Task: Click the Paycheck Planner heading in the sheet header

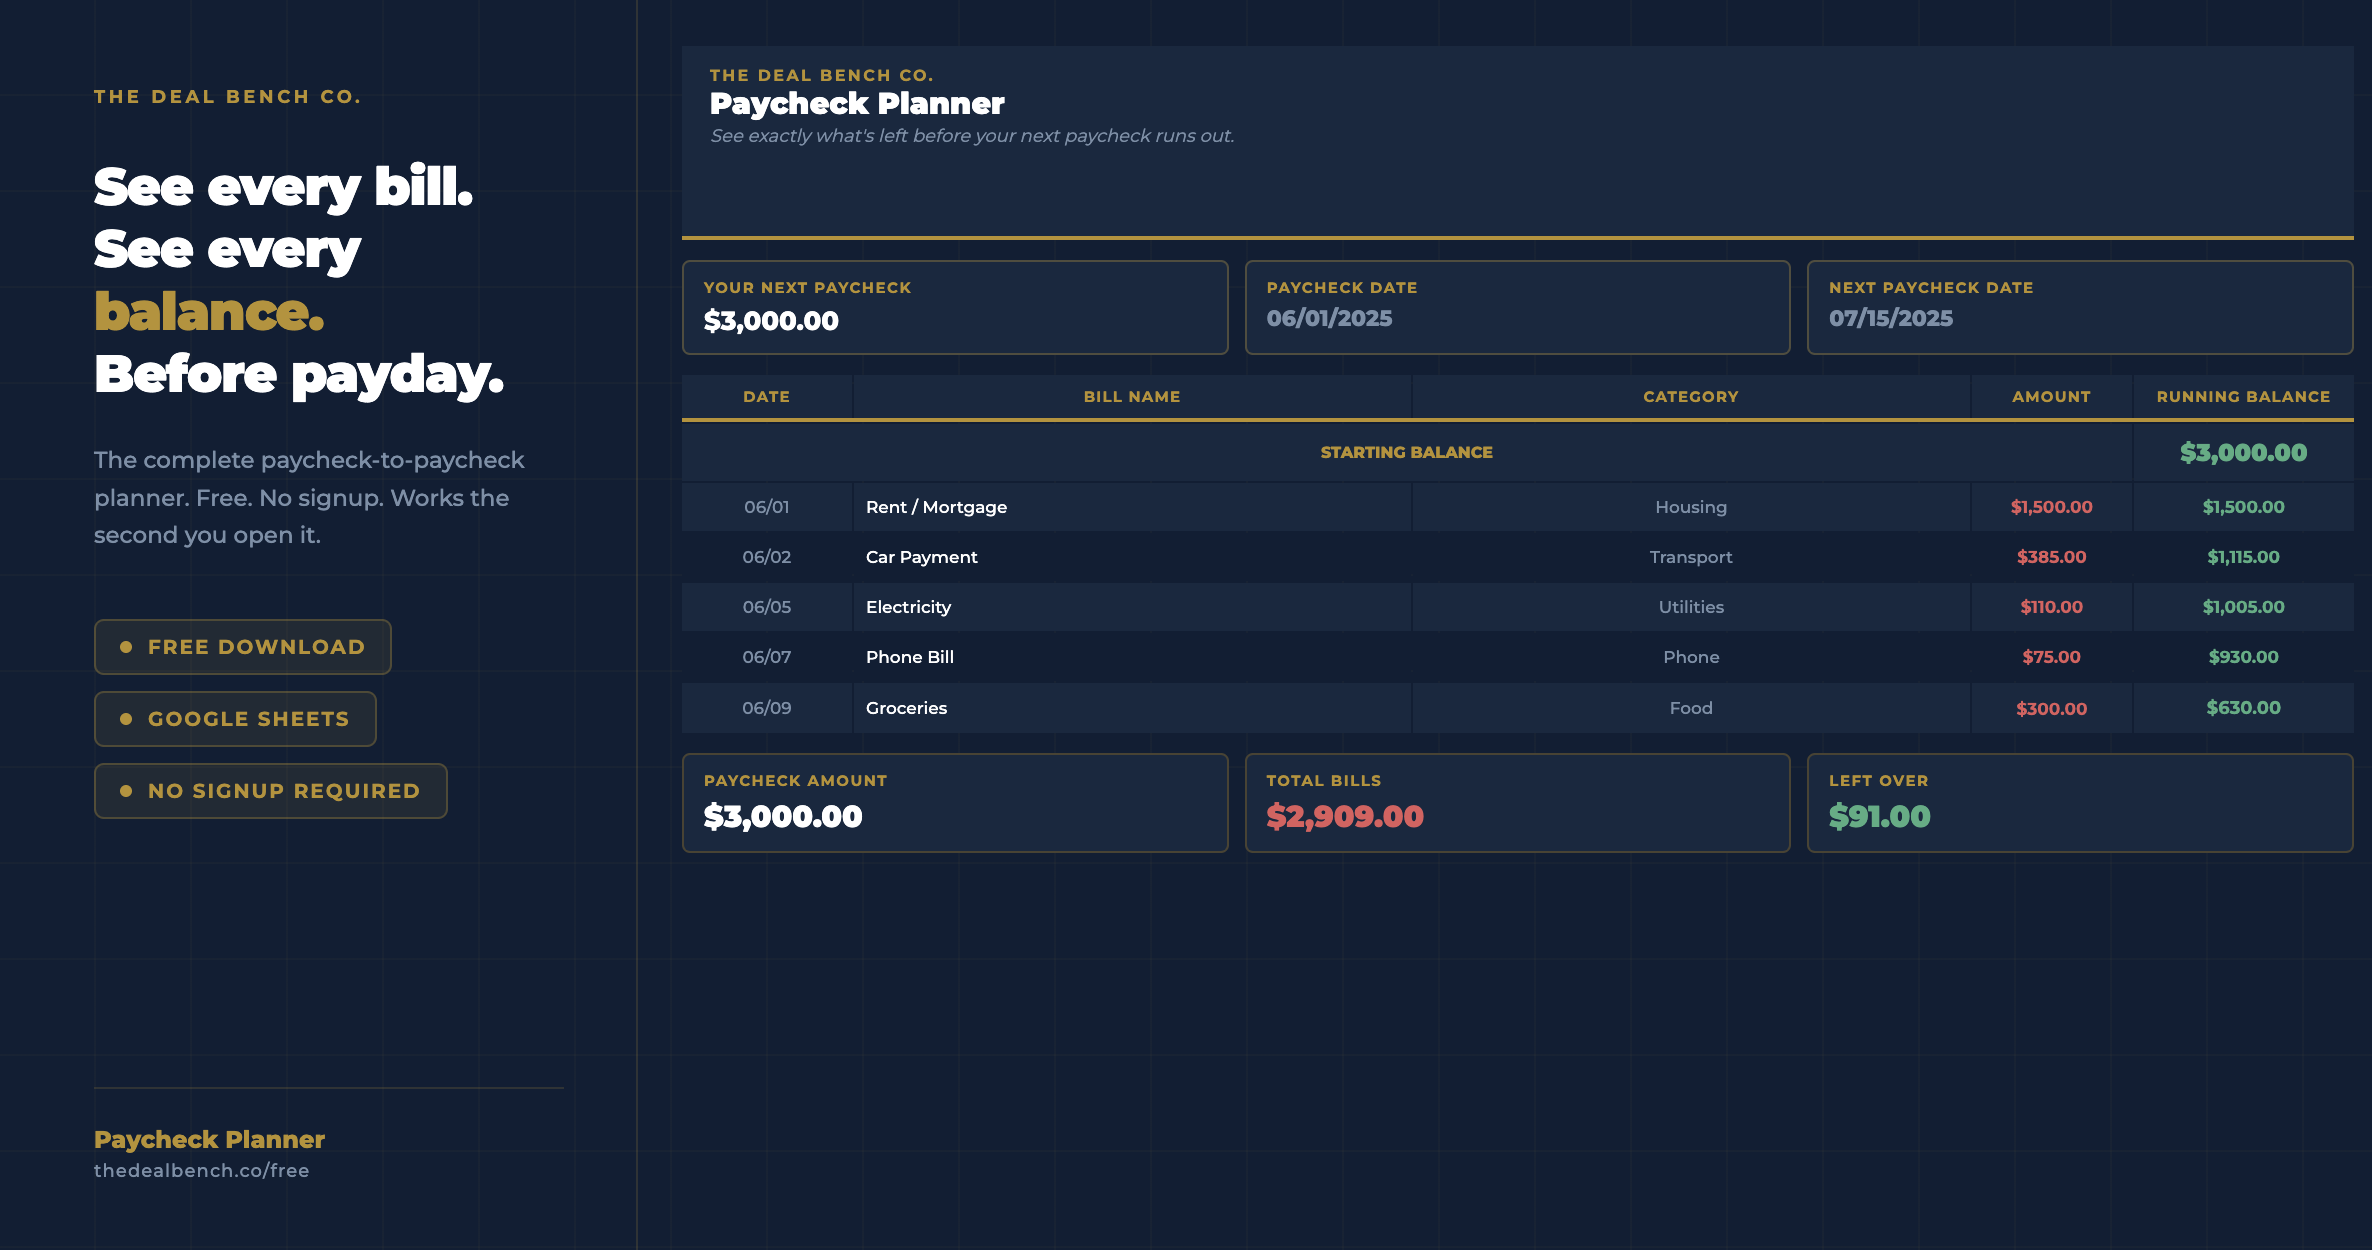Action: point(857,104)
